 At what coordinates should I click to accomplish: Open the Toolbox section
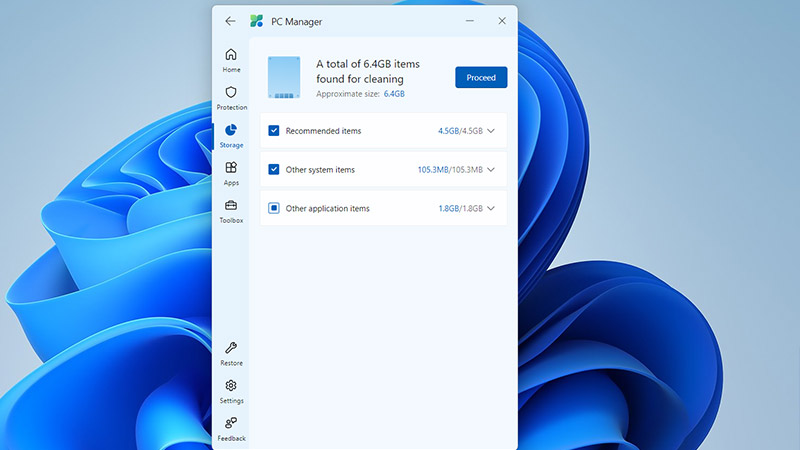pyautogui.click(x=231, y=210)
